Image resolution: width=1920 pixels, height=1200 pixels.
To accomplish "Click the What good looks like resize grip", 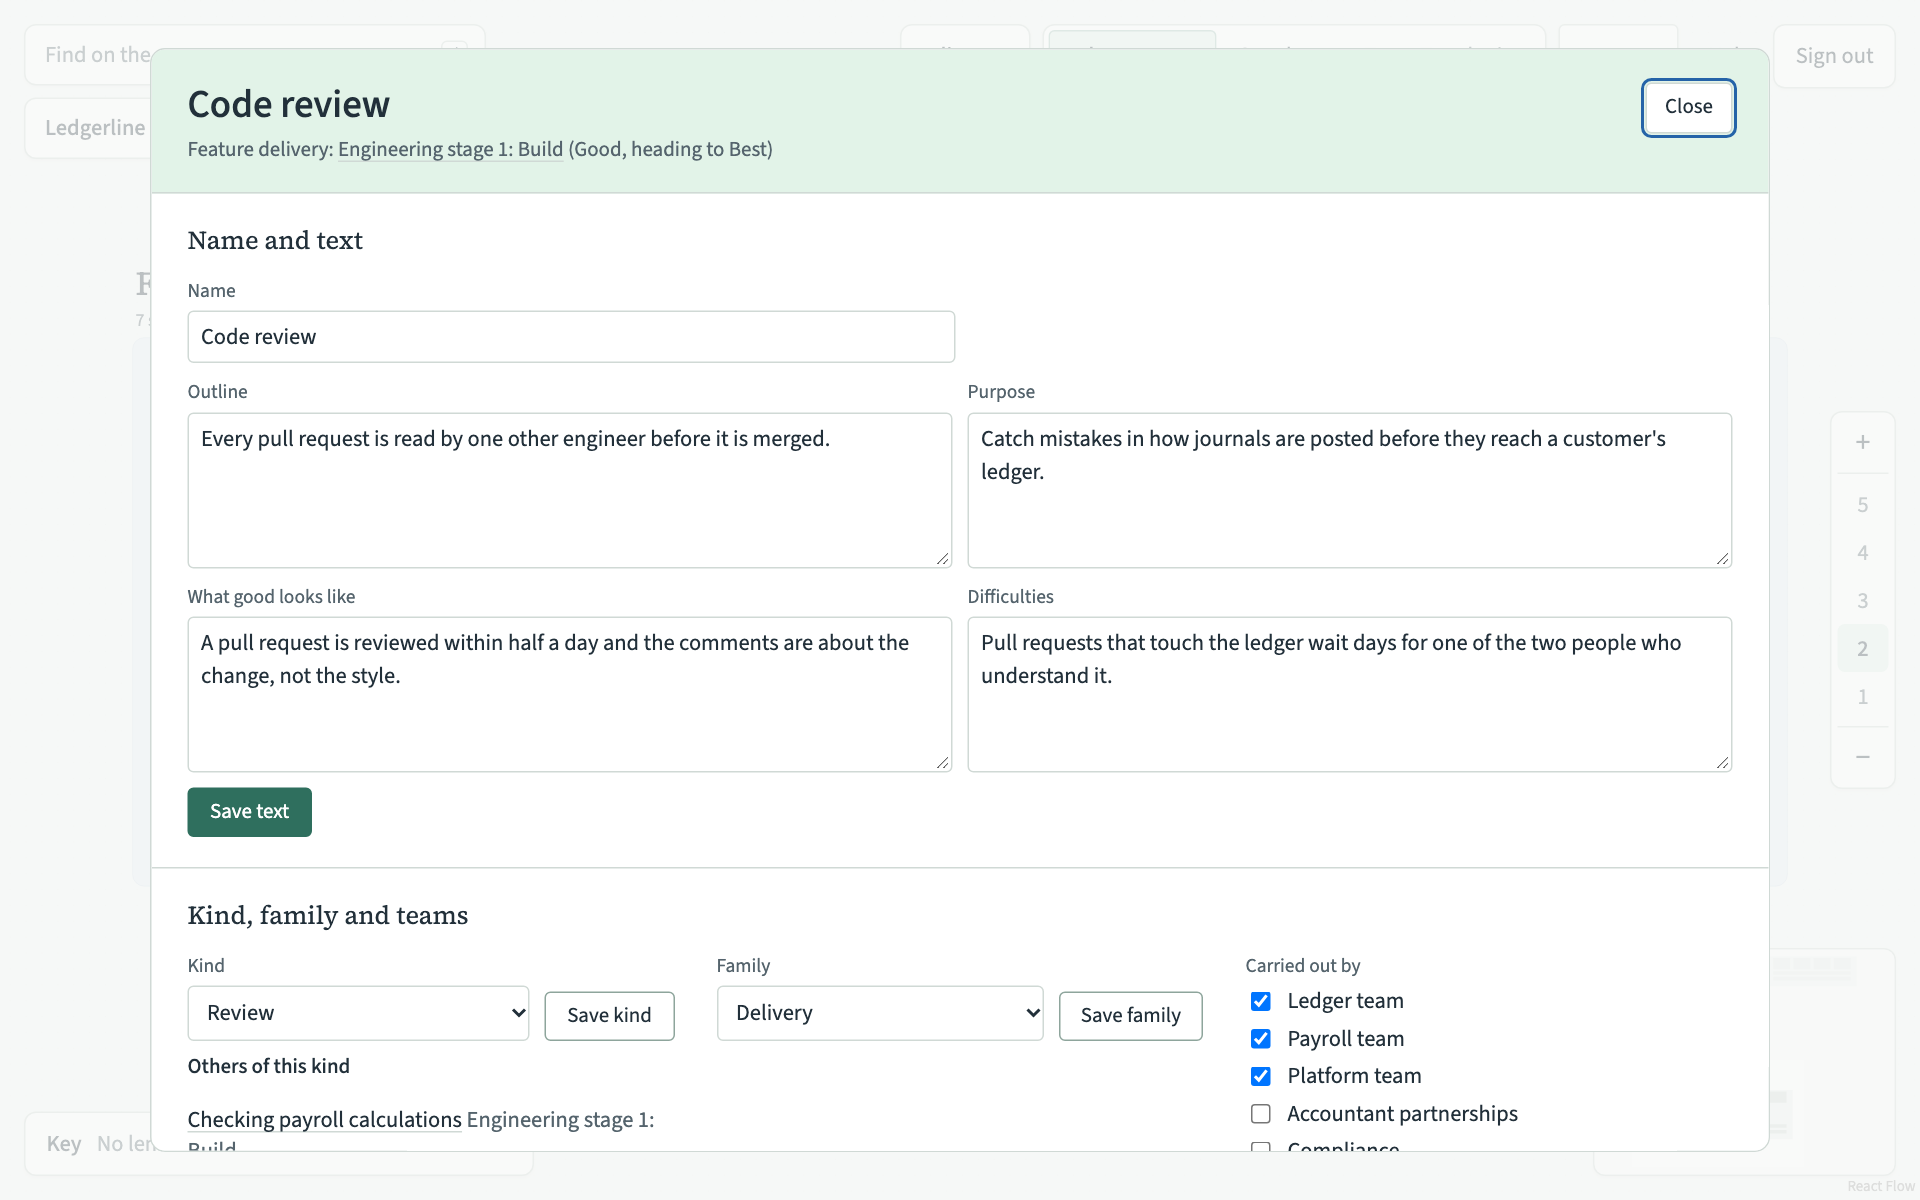I will coord(942,762).
